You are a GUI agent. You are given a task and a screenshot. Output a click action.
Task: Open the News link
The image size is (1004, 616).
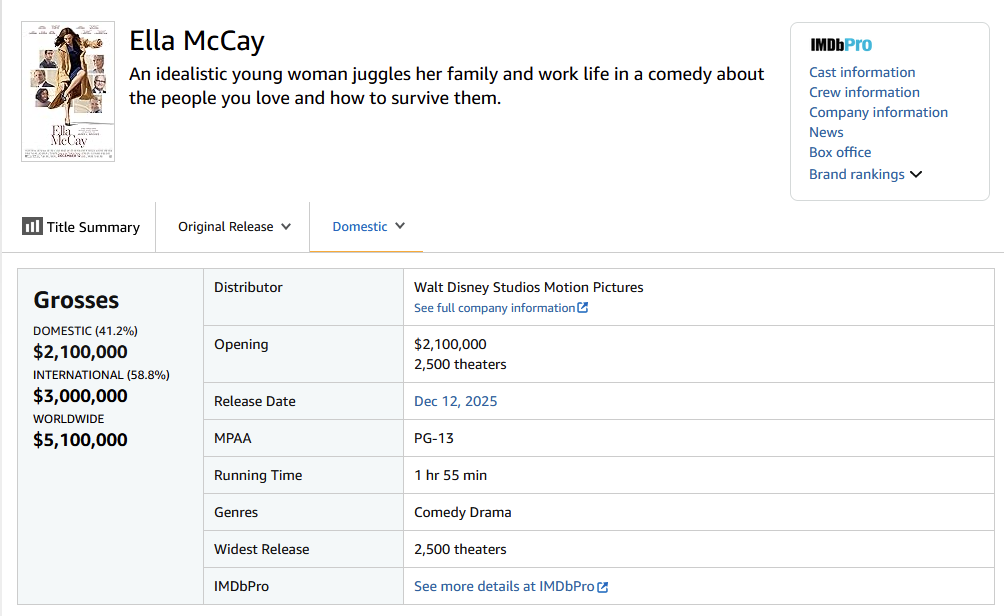826,132
